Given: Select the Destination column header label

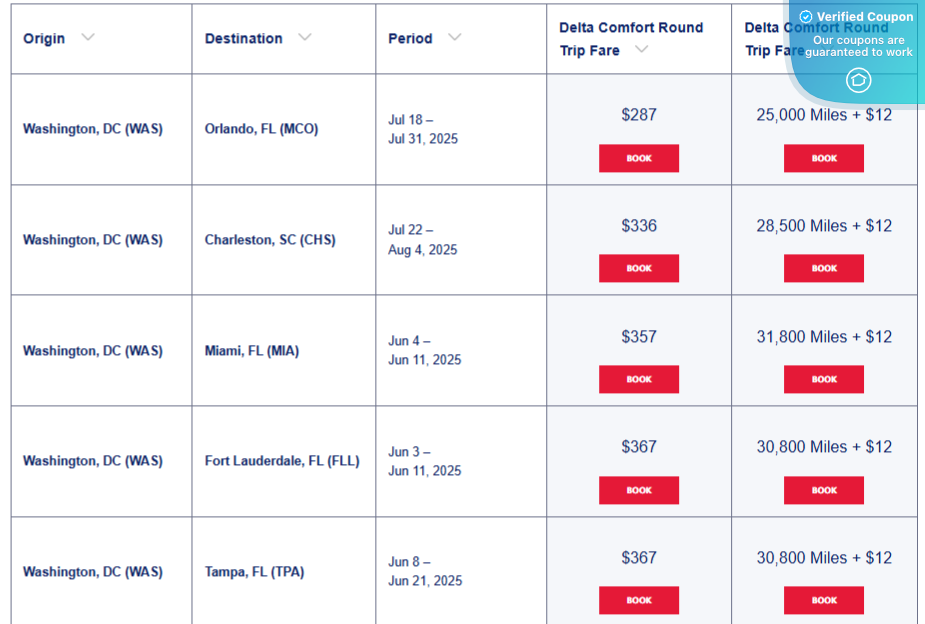Looking at the screenshot, I should (243, 38).
